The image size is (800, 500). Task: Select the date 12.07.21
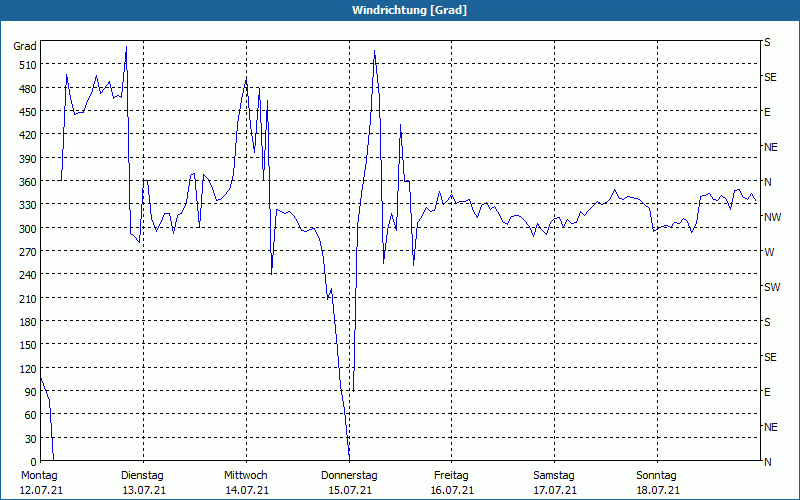pyautogui.click(x=41, y=491)
